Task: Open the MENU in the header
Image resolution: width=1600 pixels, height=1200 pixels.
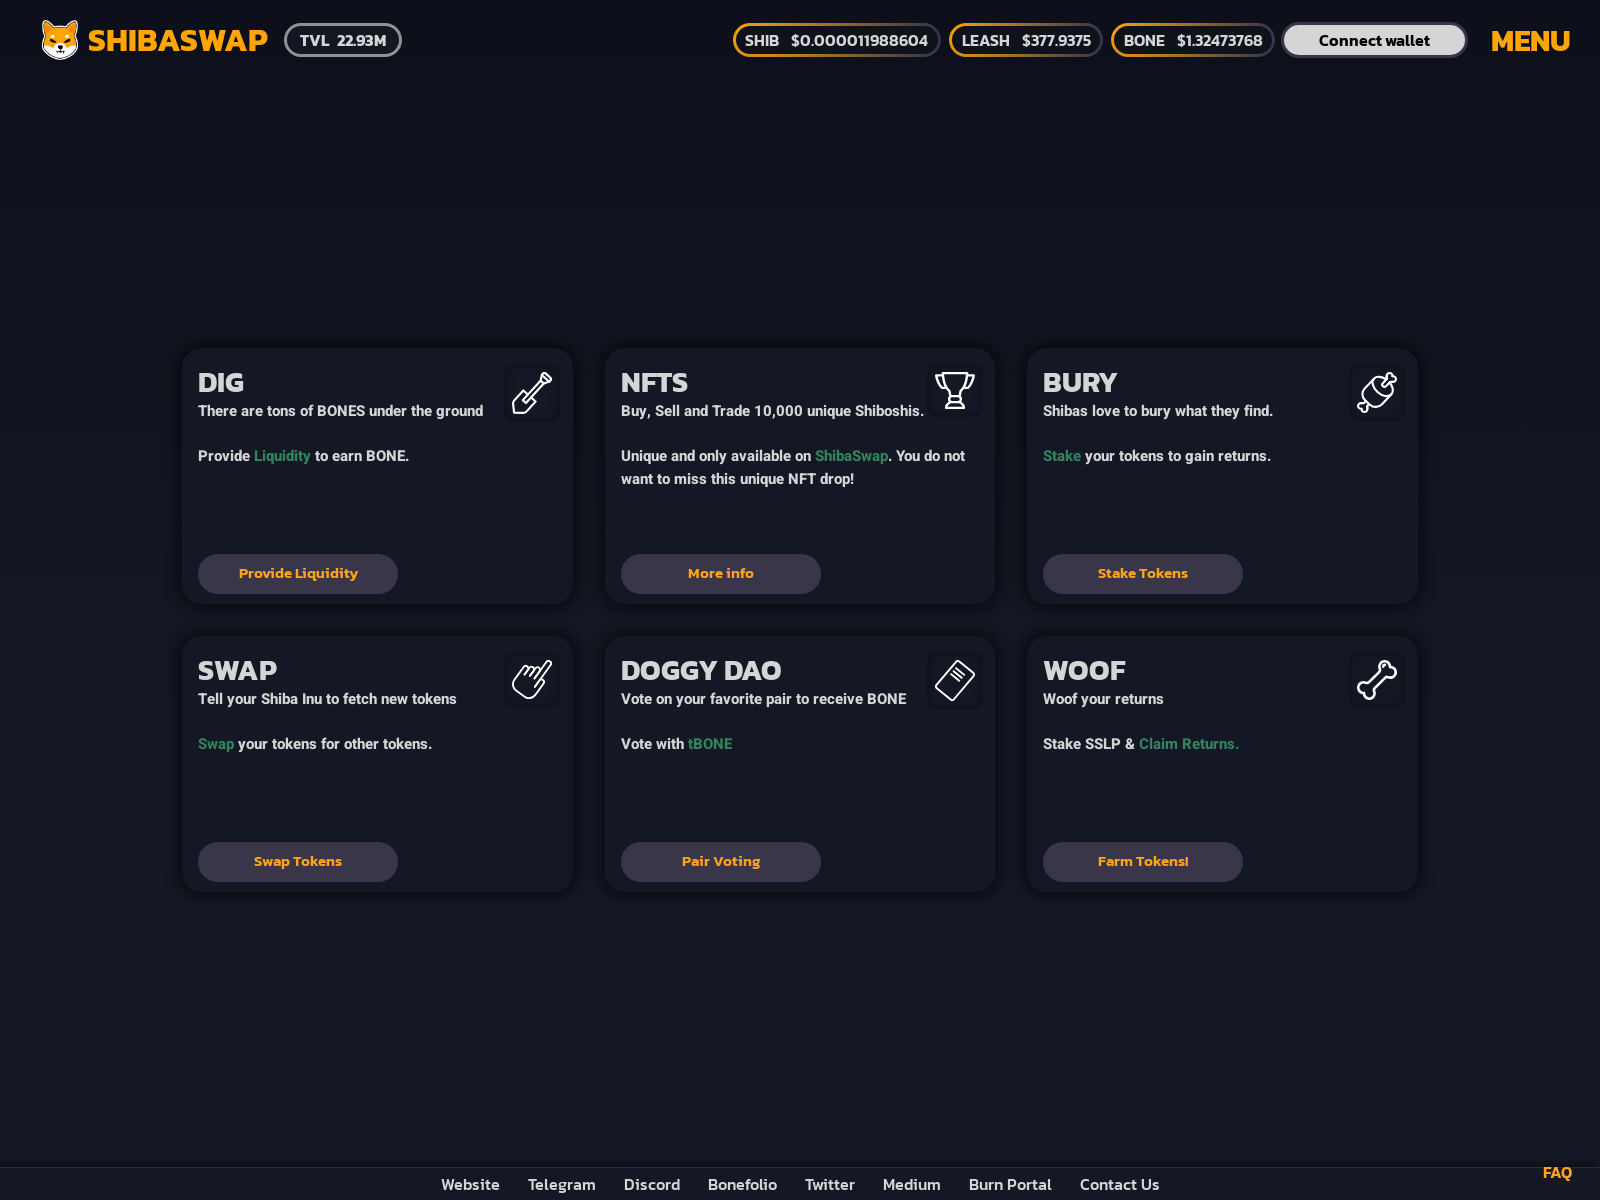Action: (1530, 41)
